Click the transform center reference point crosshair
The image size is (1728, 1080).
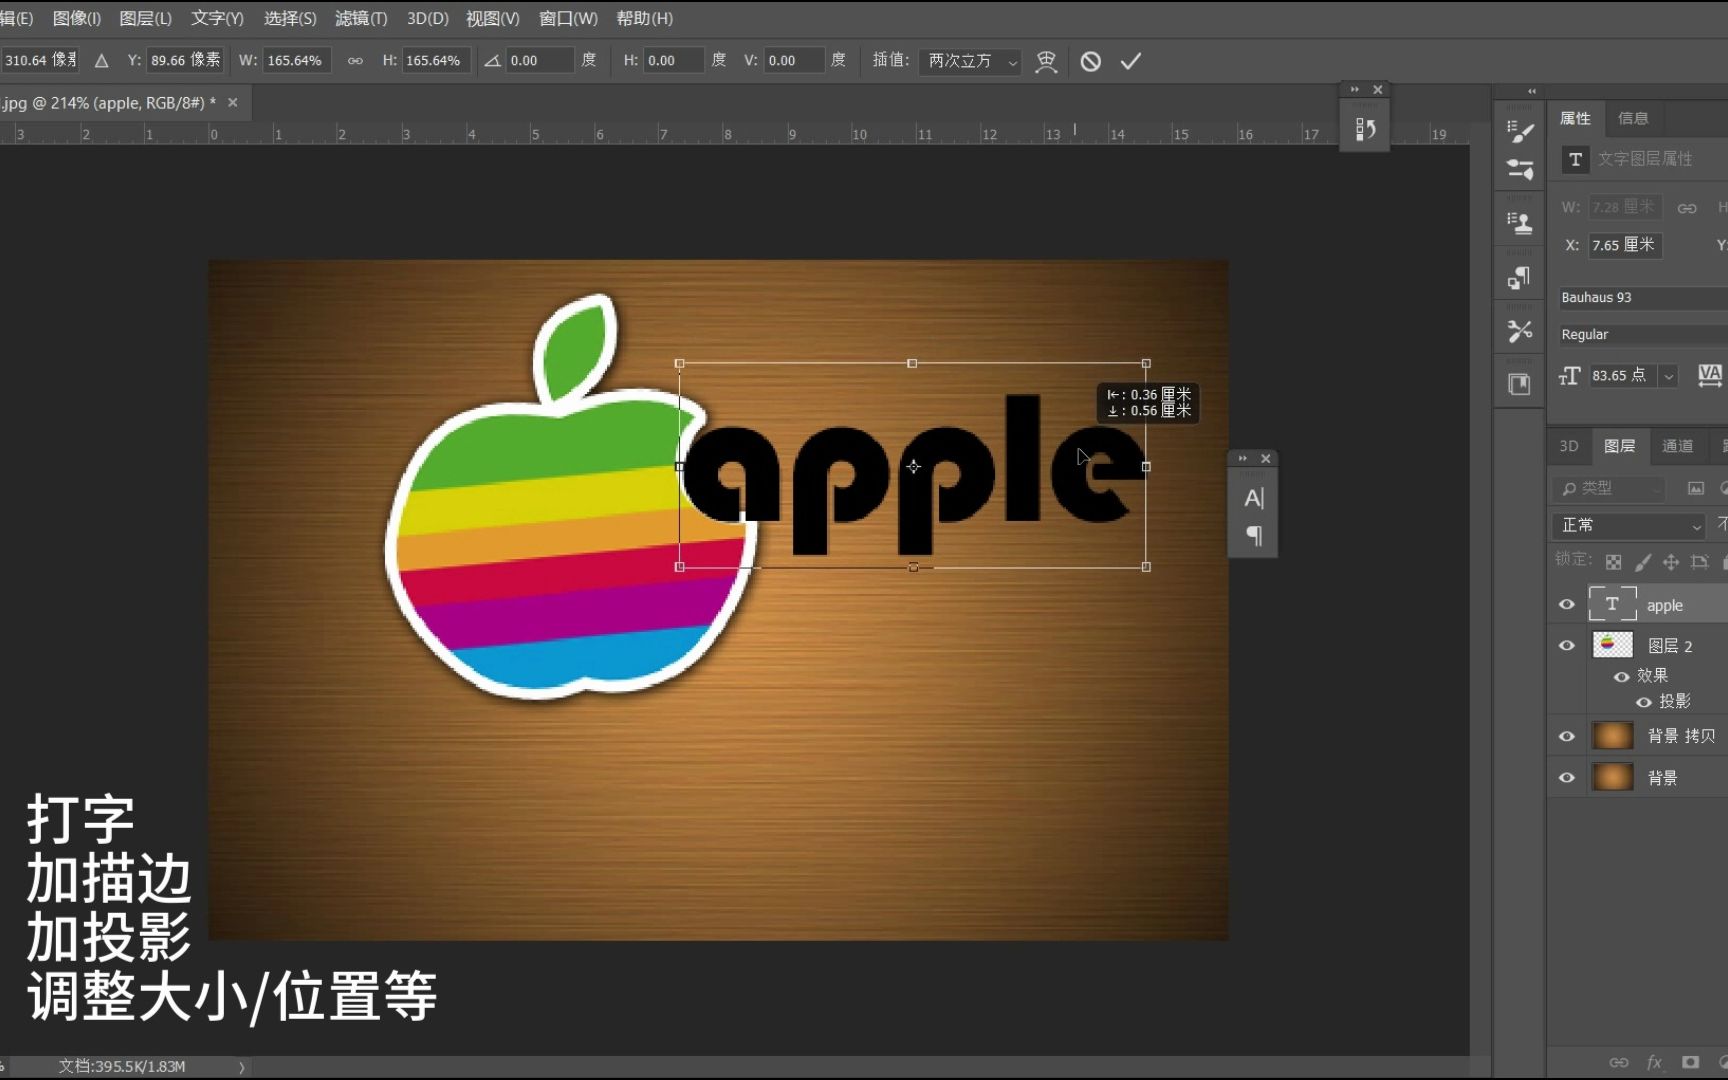[913, 466]
